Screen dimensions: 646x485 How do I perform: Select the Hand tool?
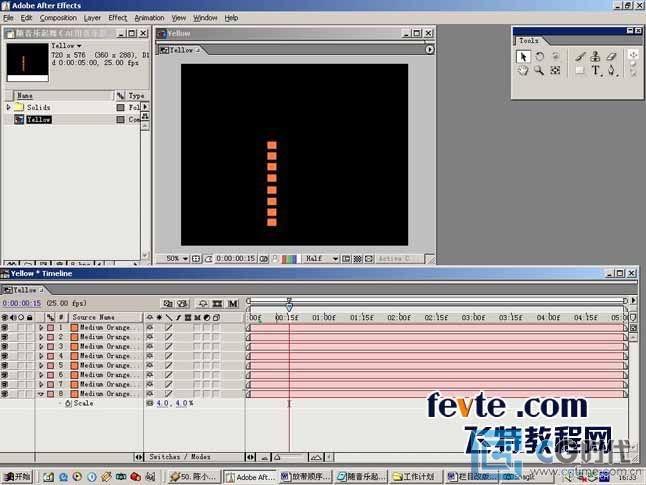coord(523,70)
